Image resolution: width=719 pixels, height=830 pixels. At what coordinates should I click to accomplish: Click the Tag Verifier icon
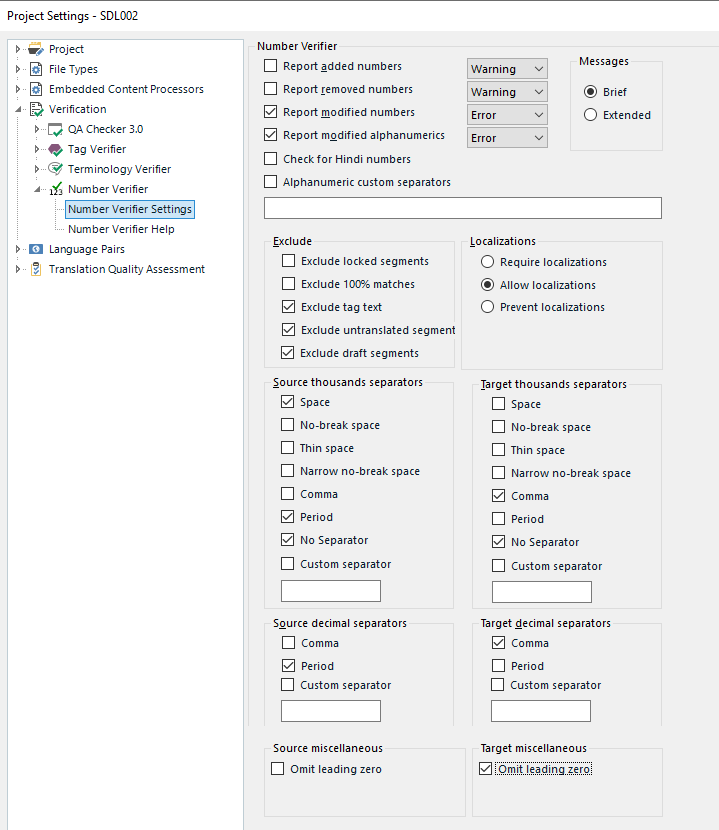coord(55,149)
